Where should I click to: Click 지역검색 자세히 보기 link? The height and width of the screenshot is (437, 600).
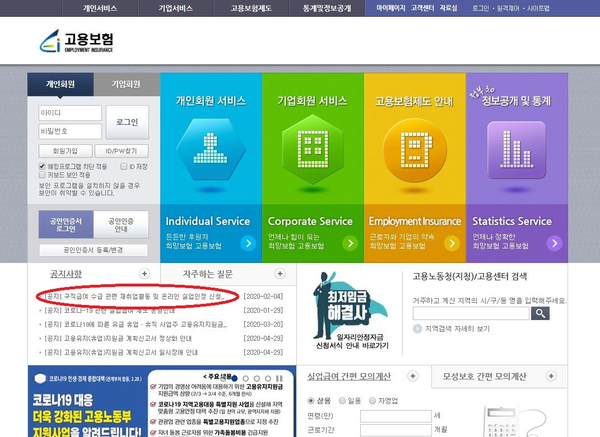pyautogui.click(x=457, y=329)
